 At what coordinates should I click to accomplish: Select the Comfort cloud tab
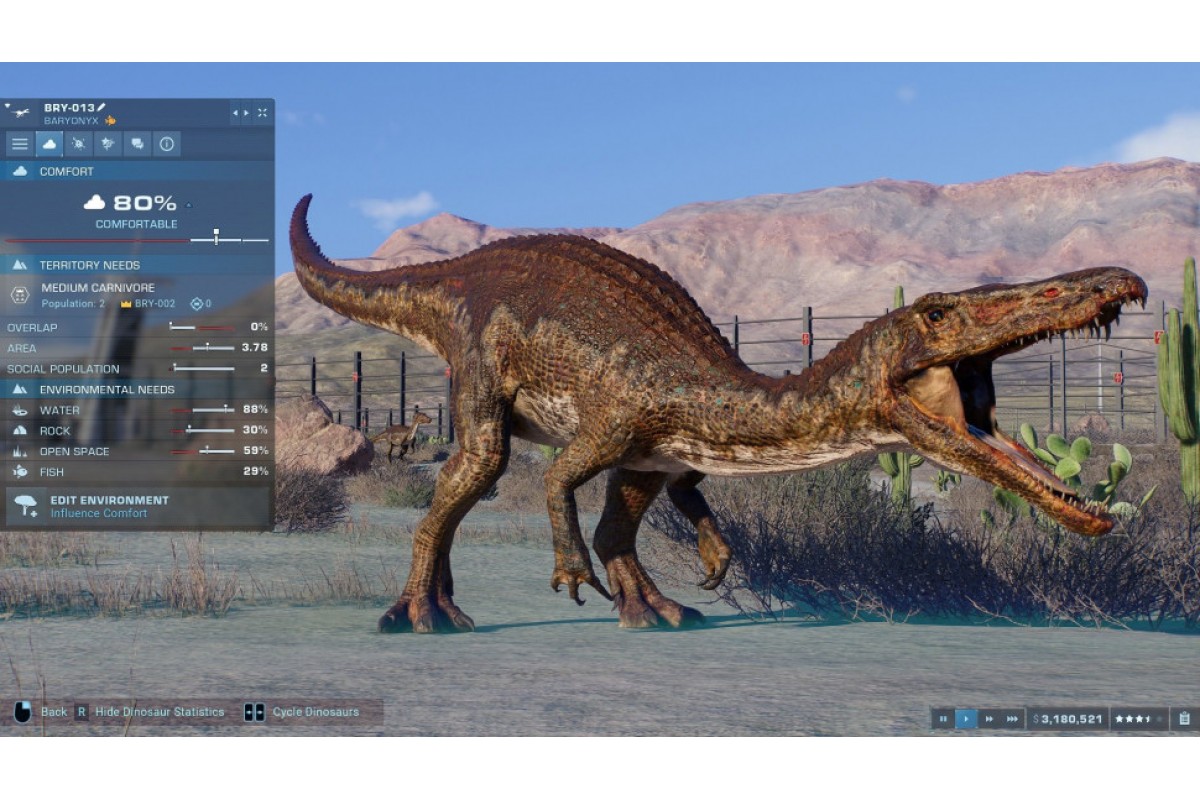49,144
